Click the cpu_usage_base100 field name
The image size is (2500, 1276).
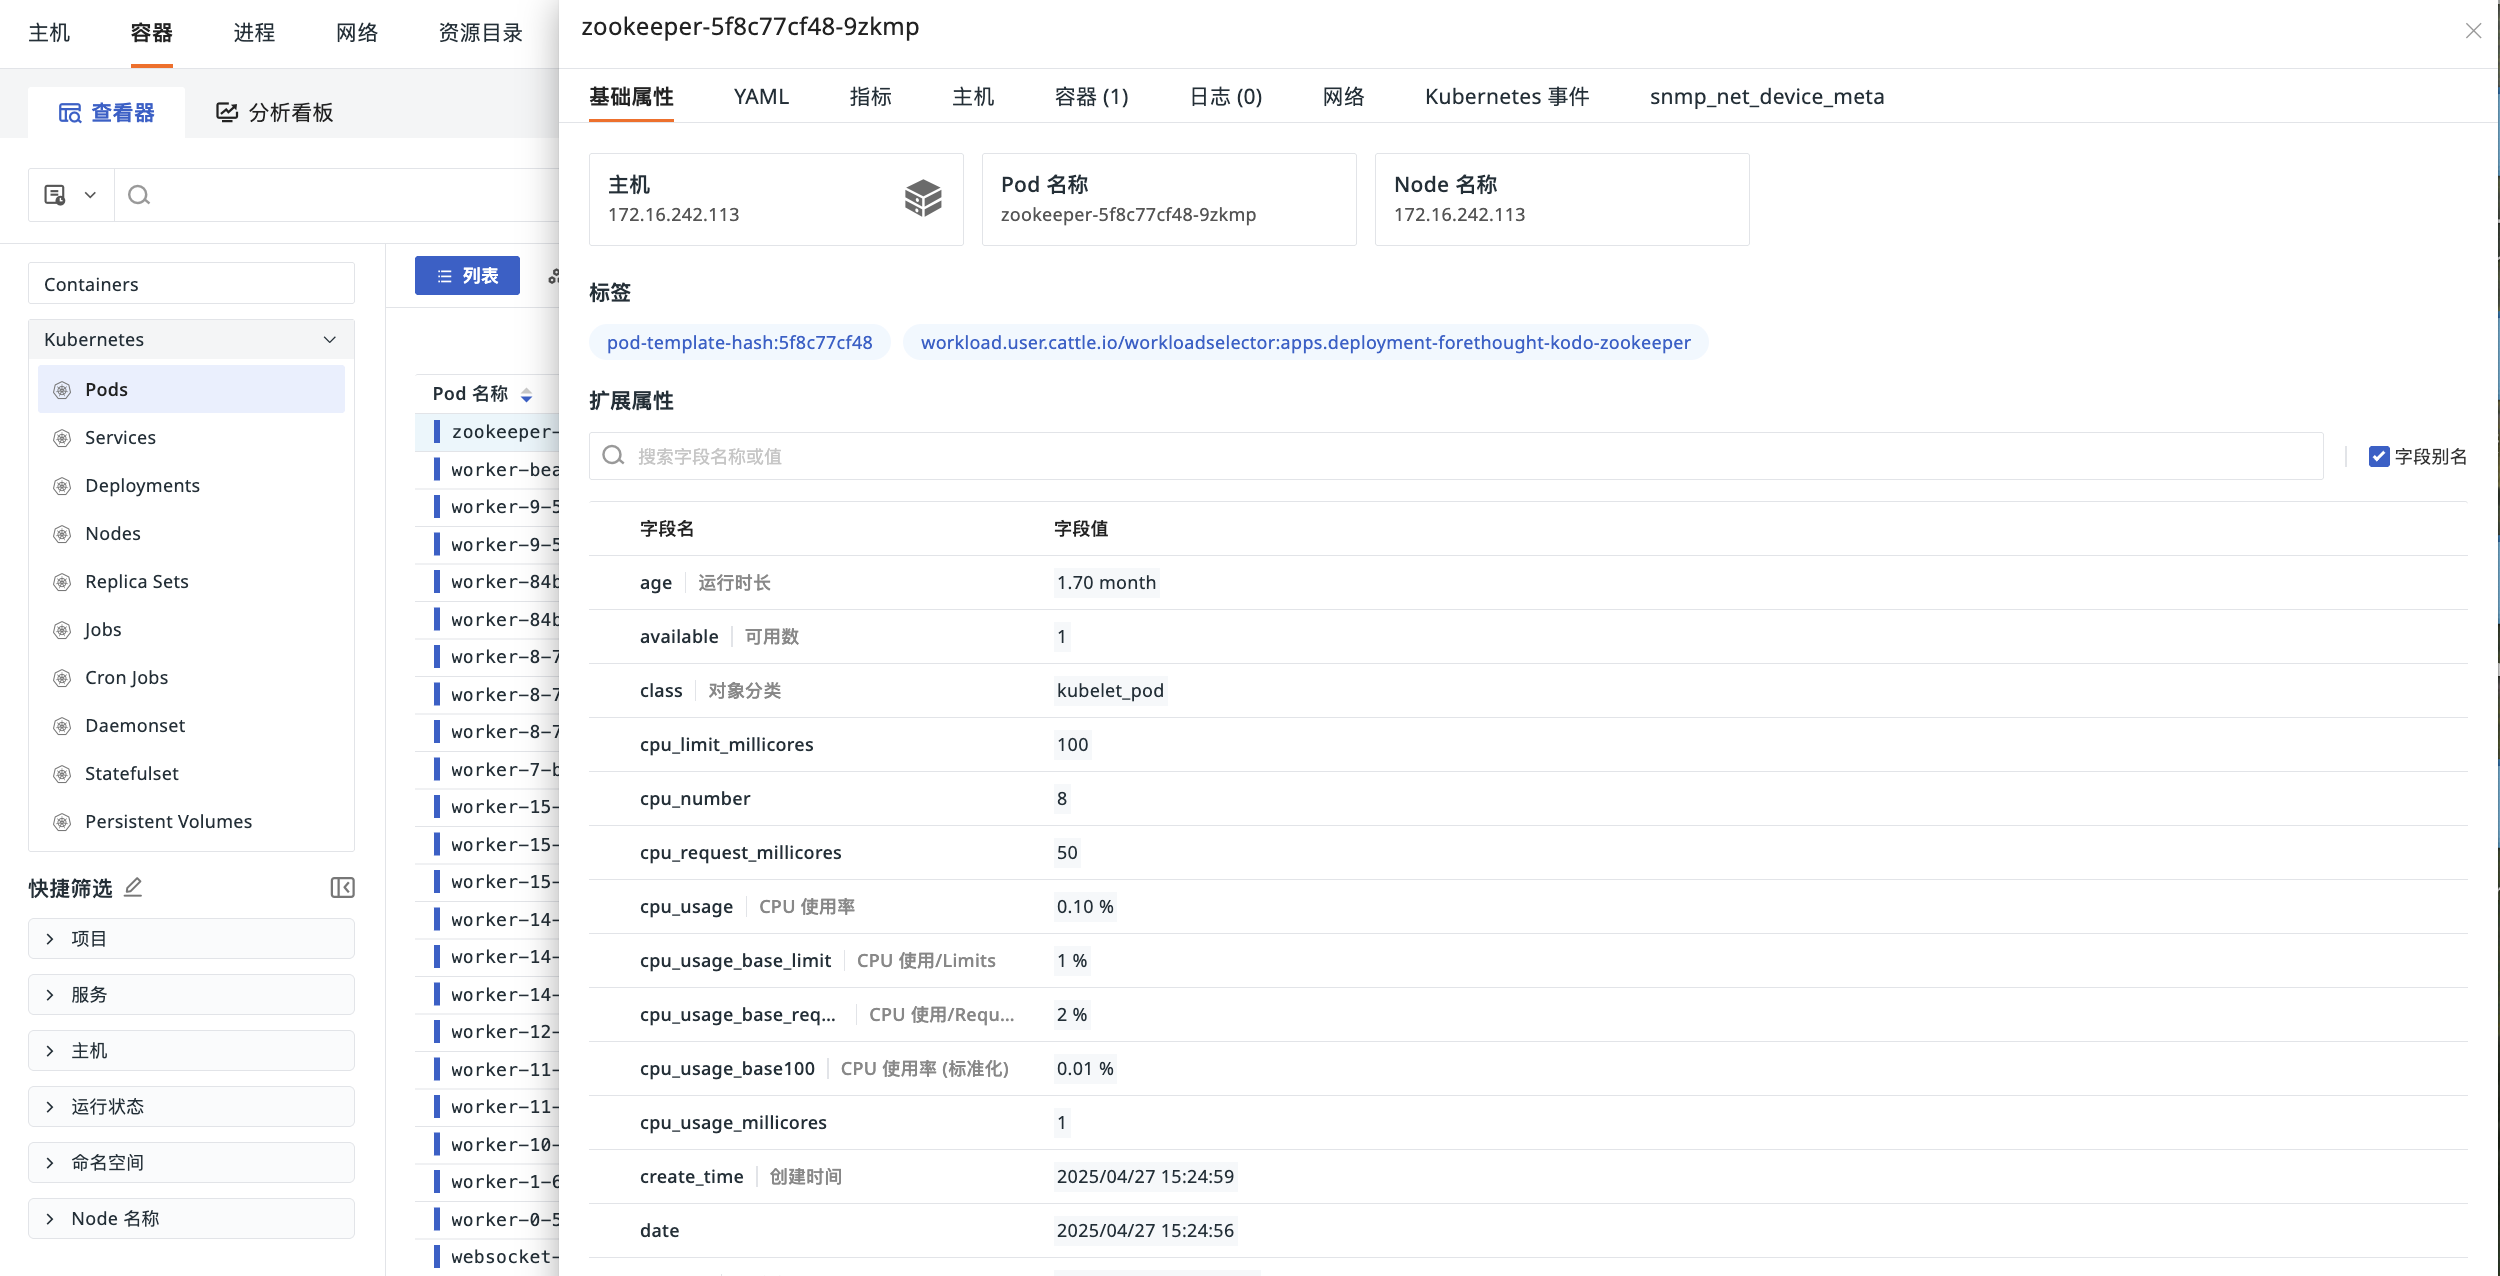coord(727,1069)
